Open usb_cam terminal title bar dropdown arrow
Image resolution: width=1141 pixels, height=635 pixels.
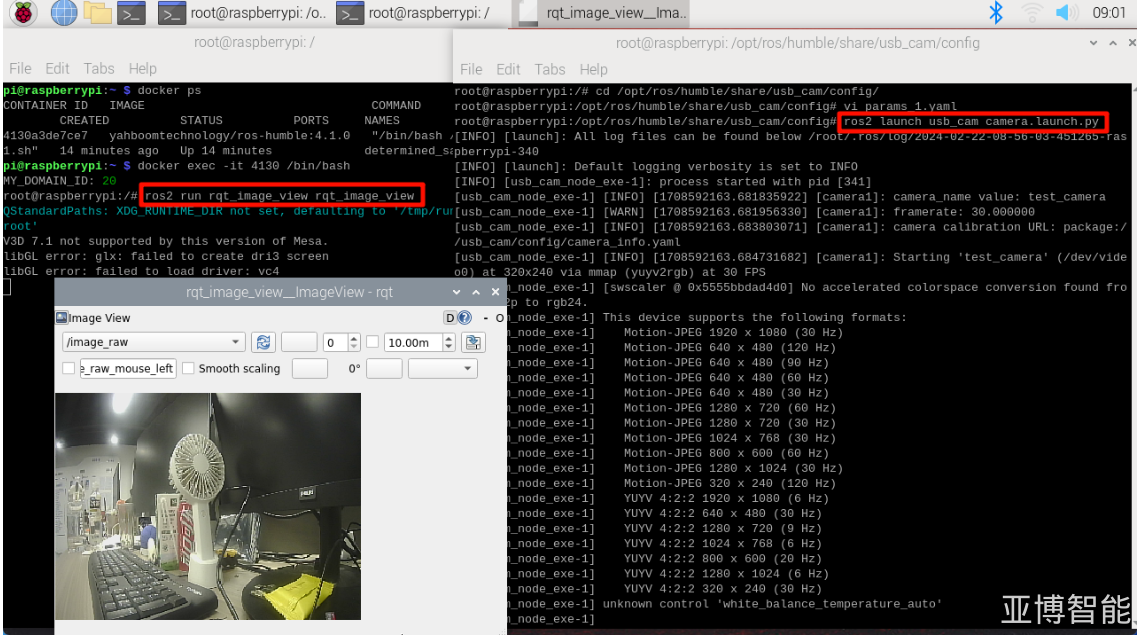1093,43
